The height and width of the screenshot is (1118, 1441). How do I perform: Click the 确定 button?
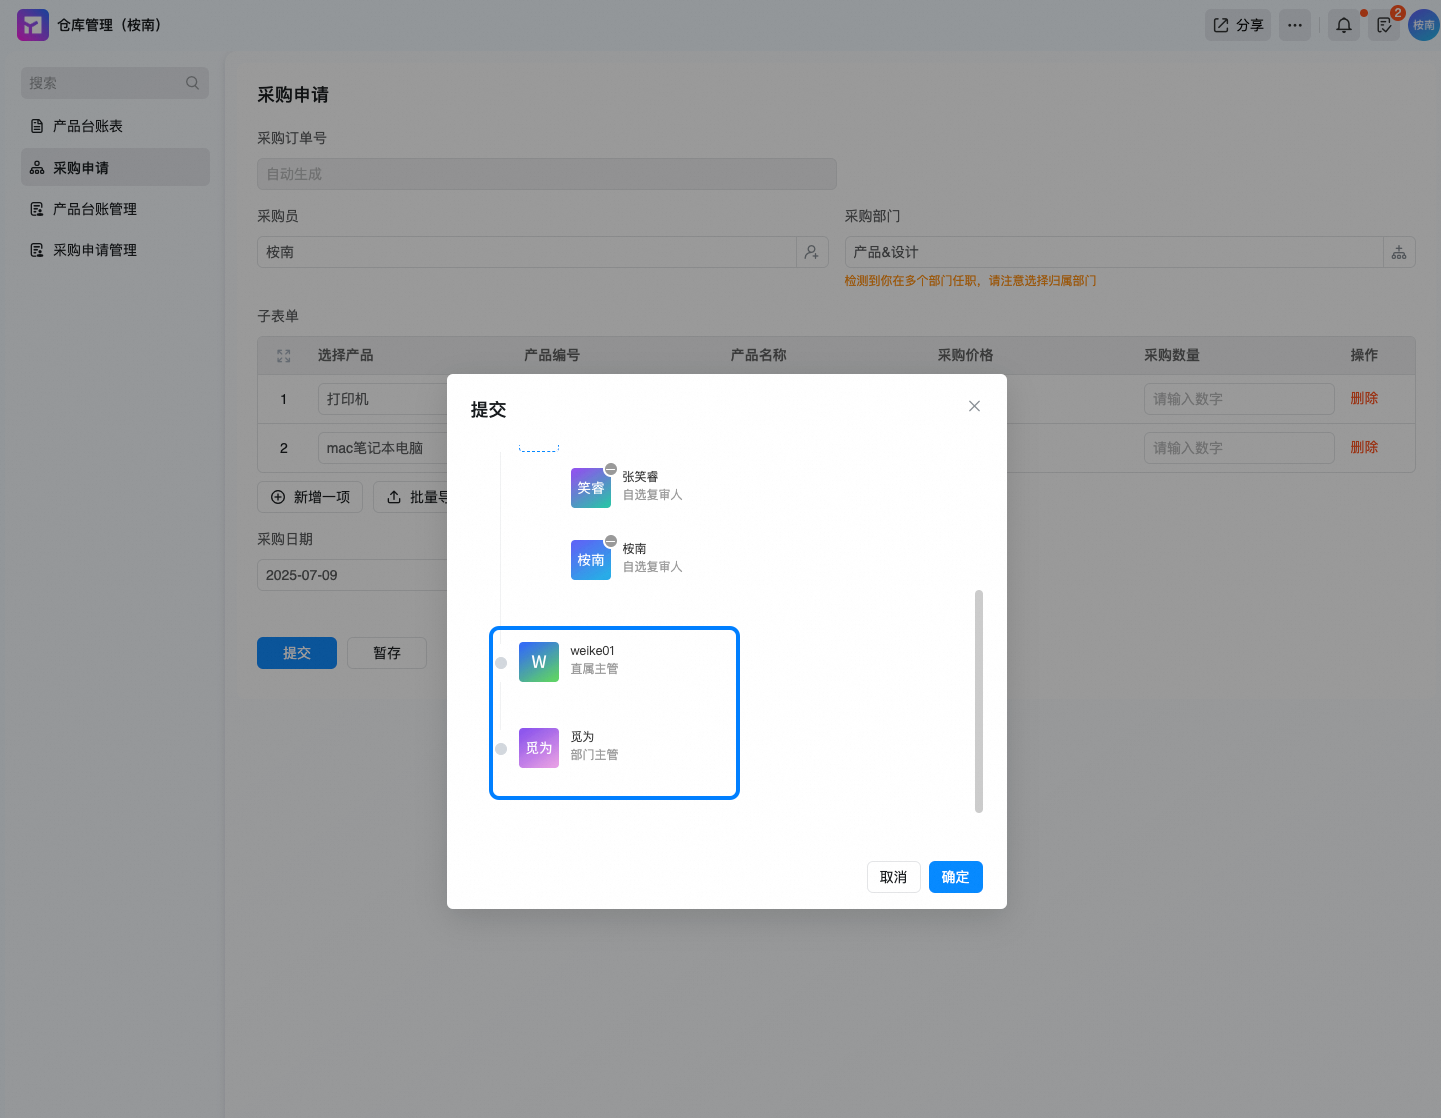coord(955,877)
